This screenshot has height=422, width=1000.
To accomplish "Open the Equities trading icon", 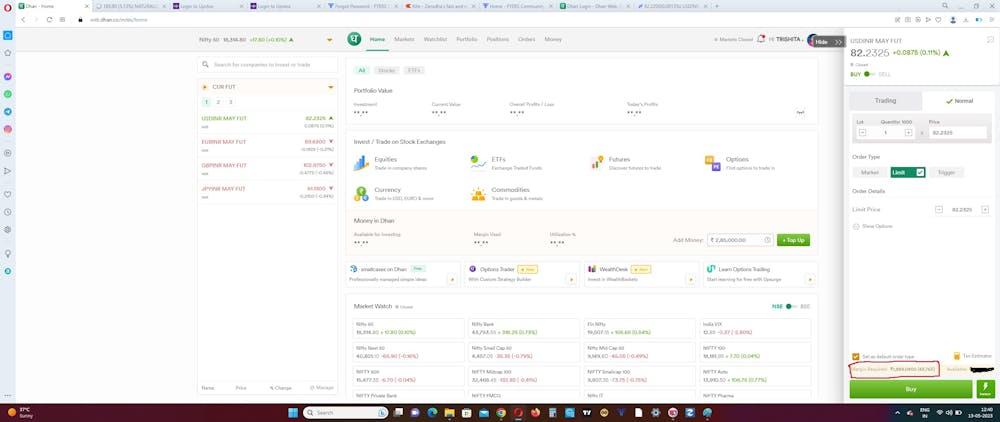I will tap(361, 162).
